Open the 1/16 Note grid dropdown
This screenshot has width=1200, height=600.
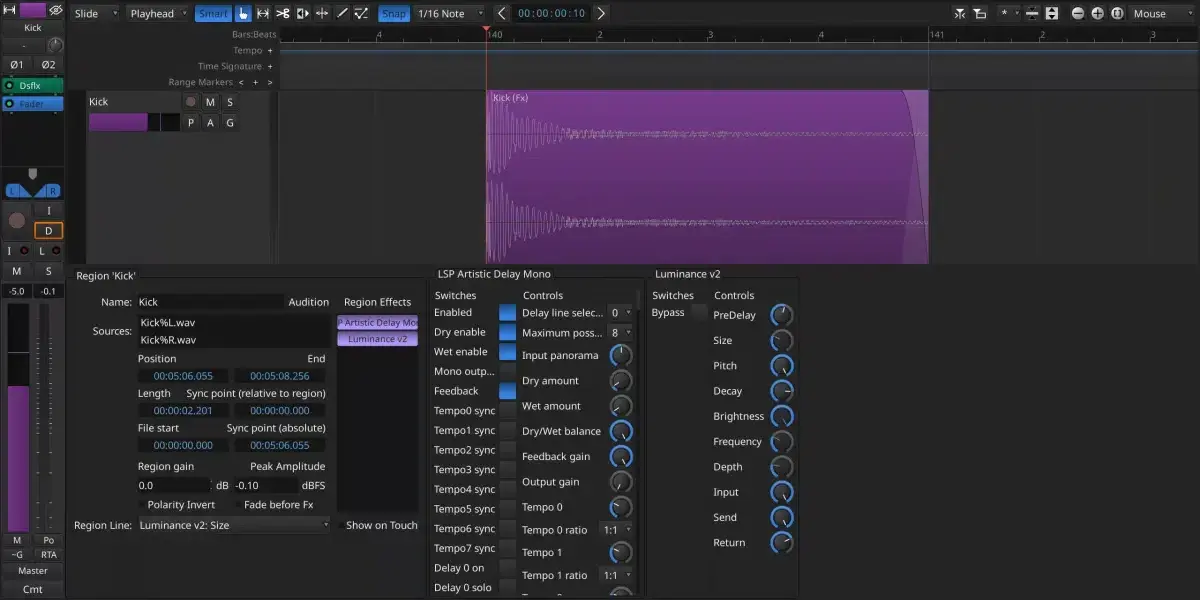tap(449, 13)
